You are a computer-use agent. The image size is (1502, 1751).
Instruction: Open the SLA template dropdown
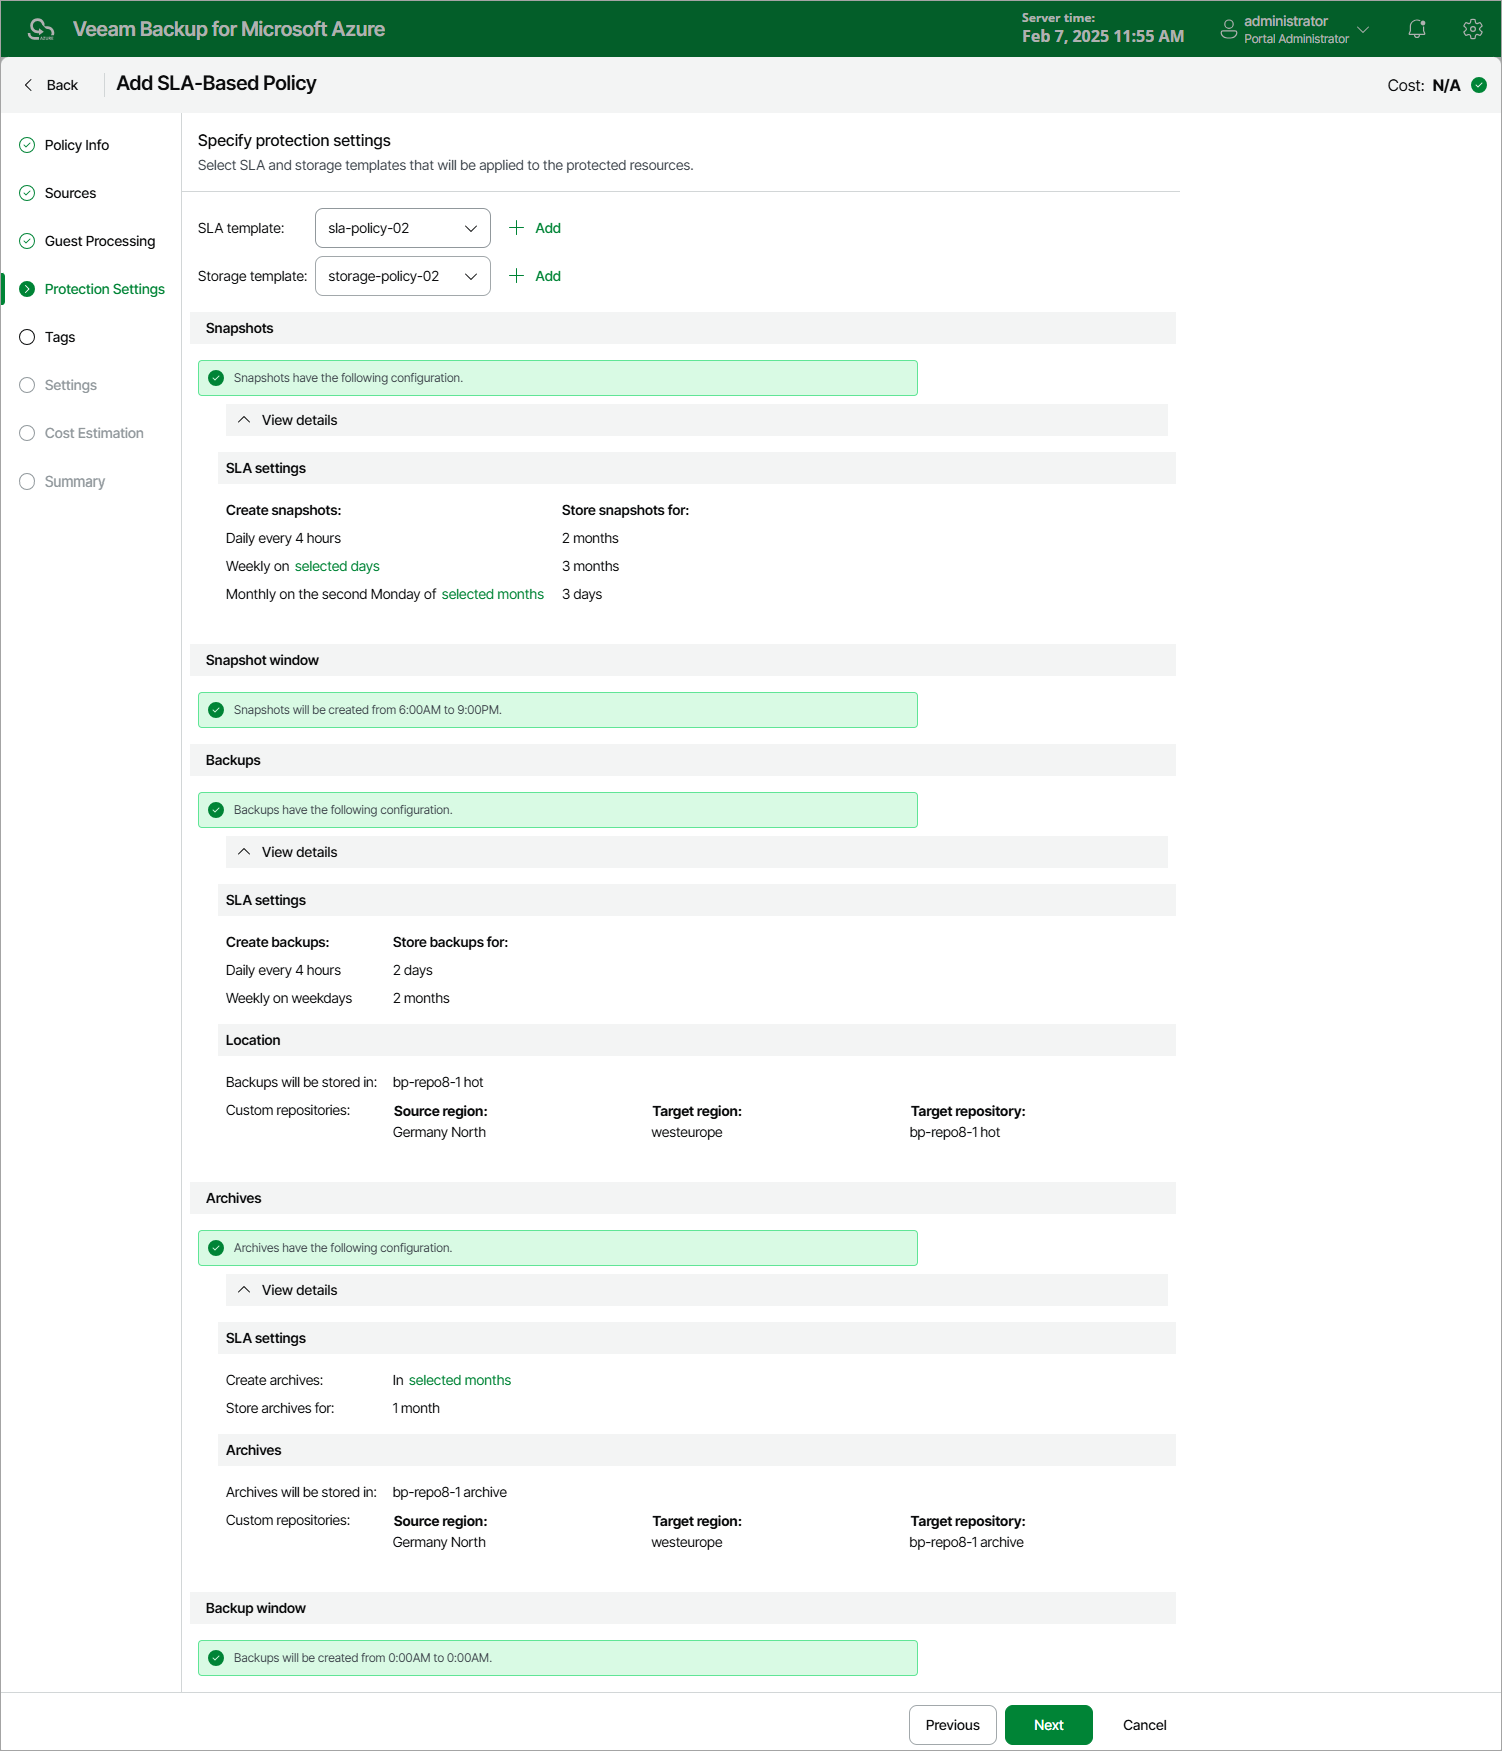pyautogui.click(x=402, y=228)
